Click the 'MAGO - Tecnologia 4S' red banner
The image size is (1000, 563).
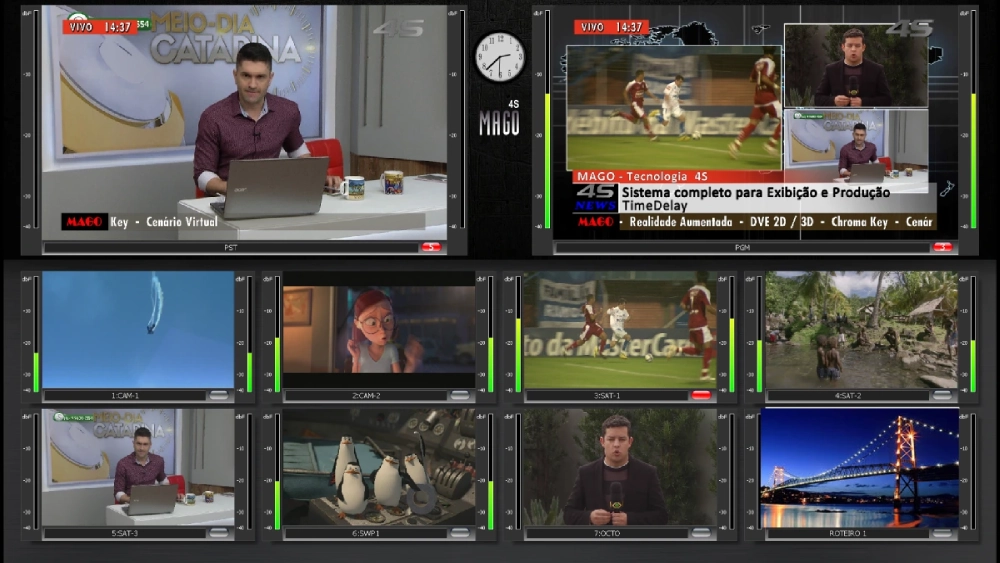pyautogui.click(x=677, y=177)
